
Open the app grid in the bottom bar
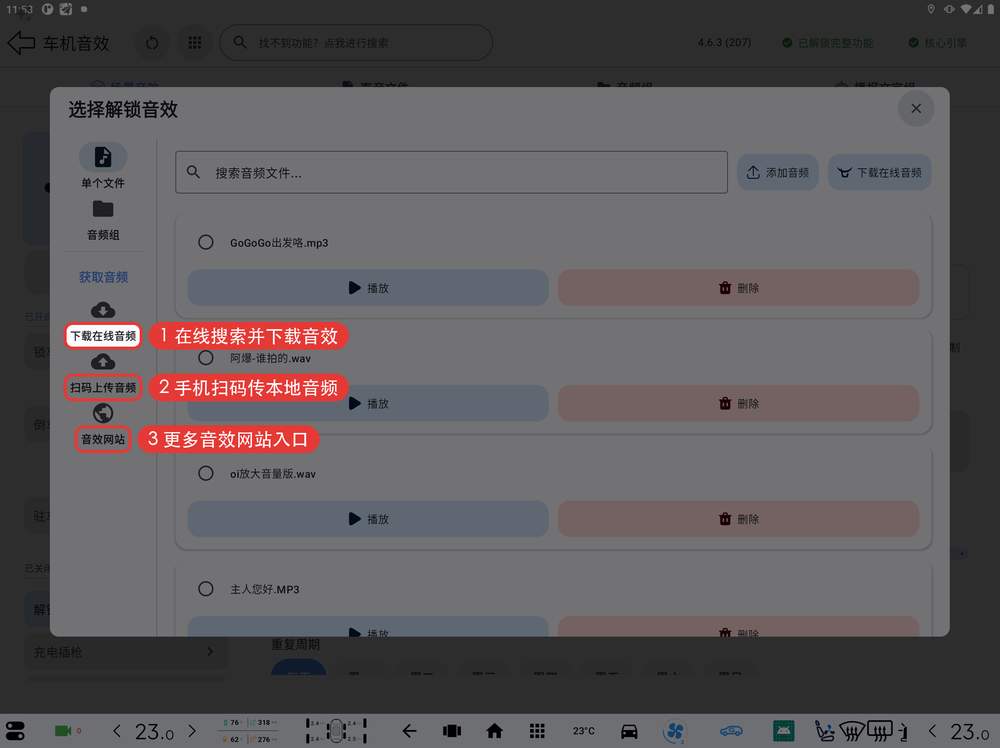(537, 731)
